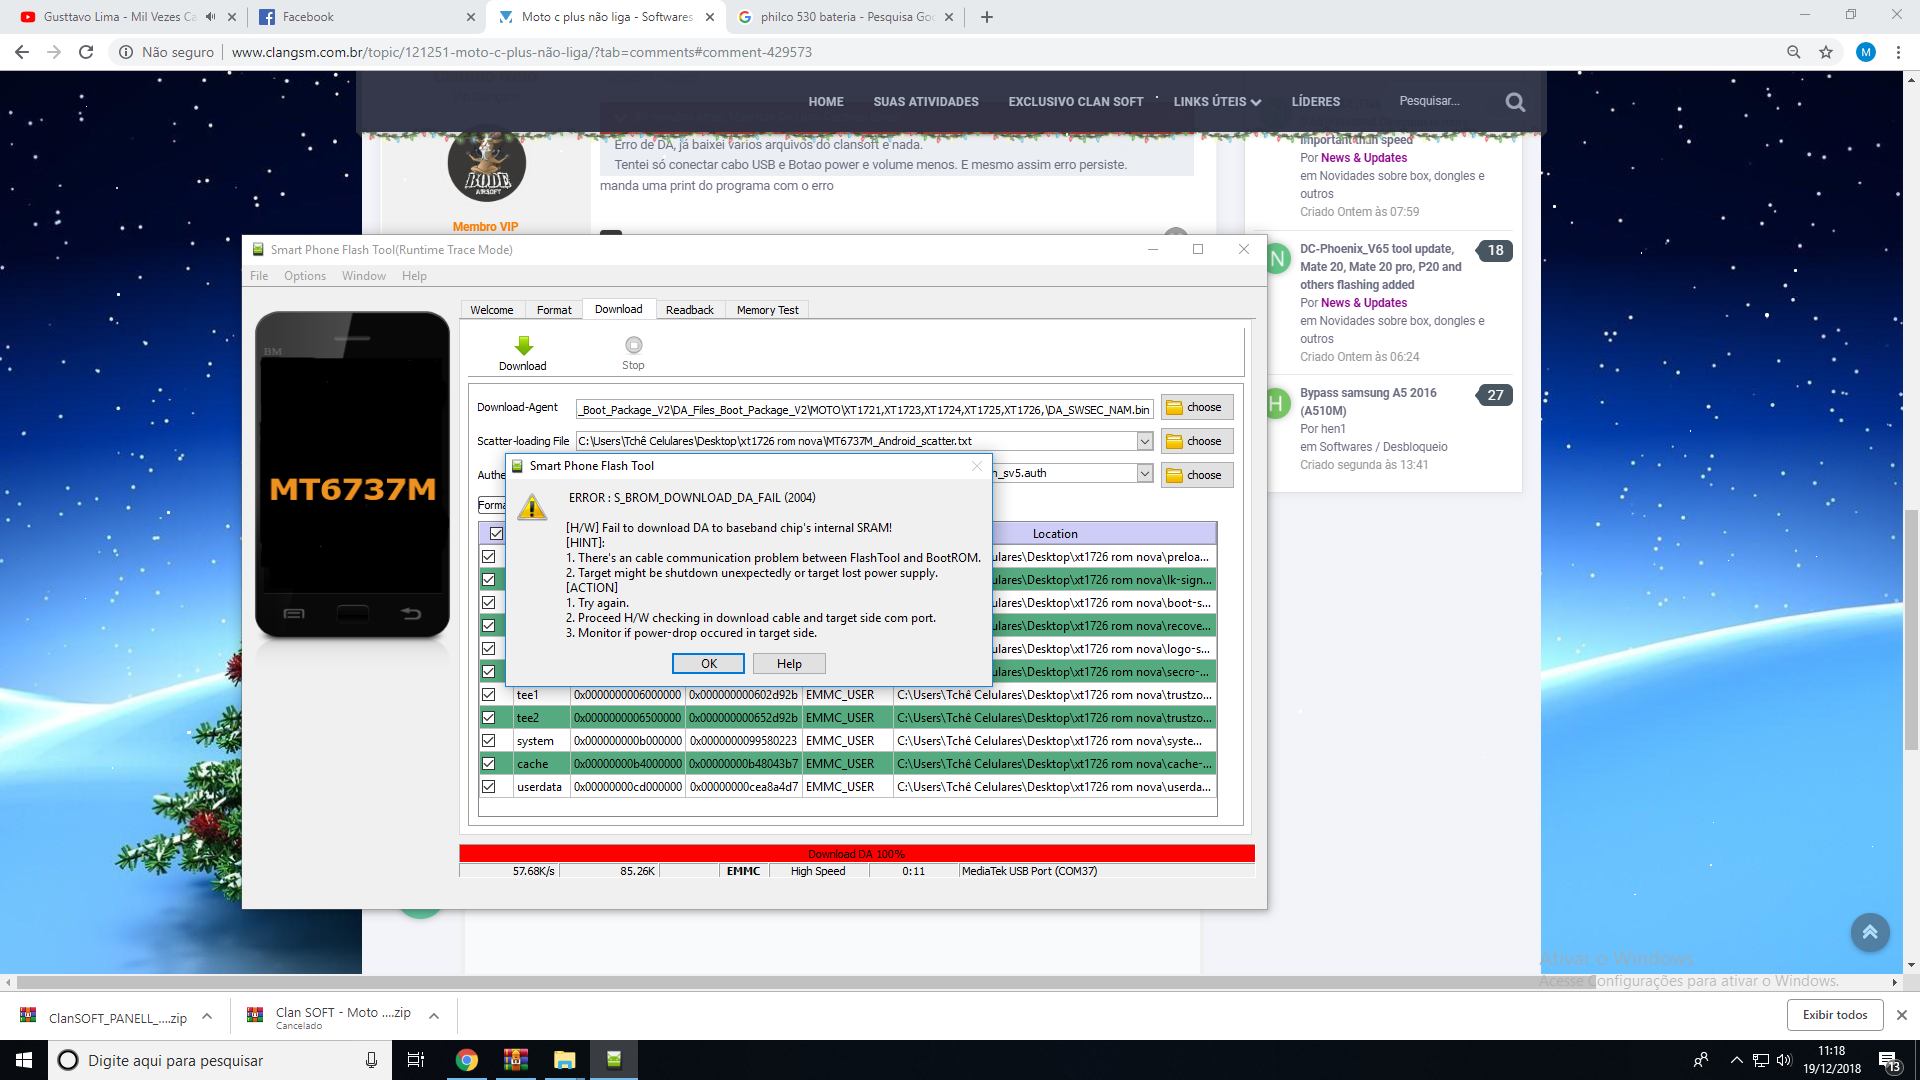Click the browser reload icon
Image resolution: width=1920 pixels, height=1080 pixels.
tap(86, 52)
